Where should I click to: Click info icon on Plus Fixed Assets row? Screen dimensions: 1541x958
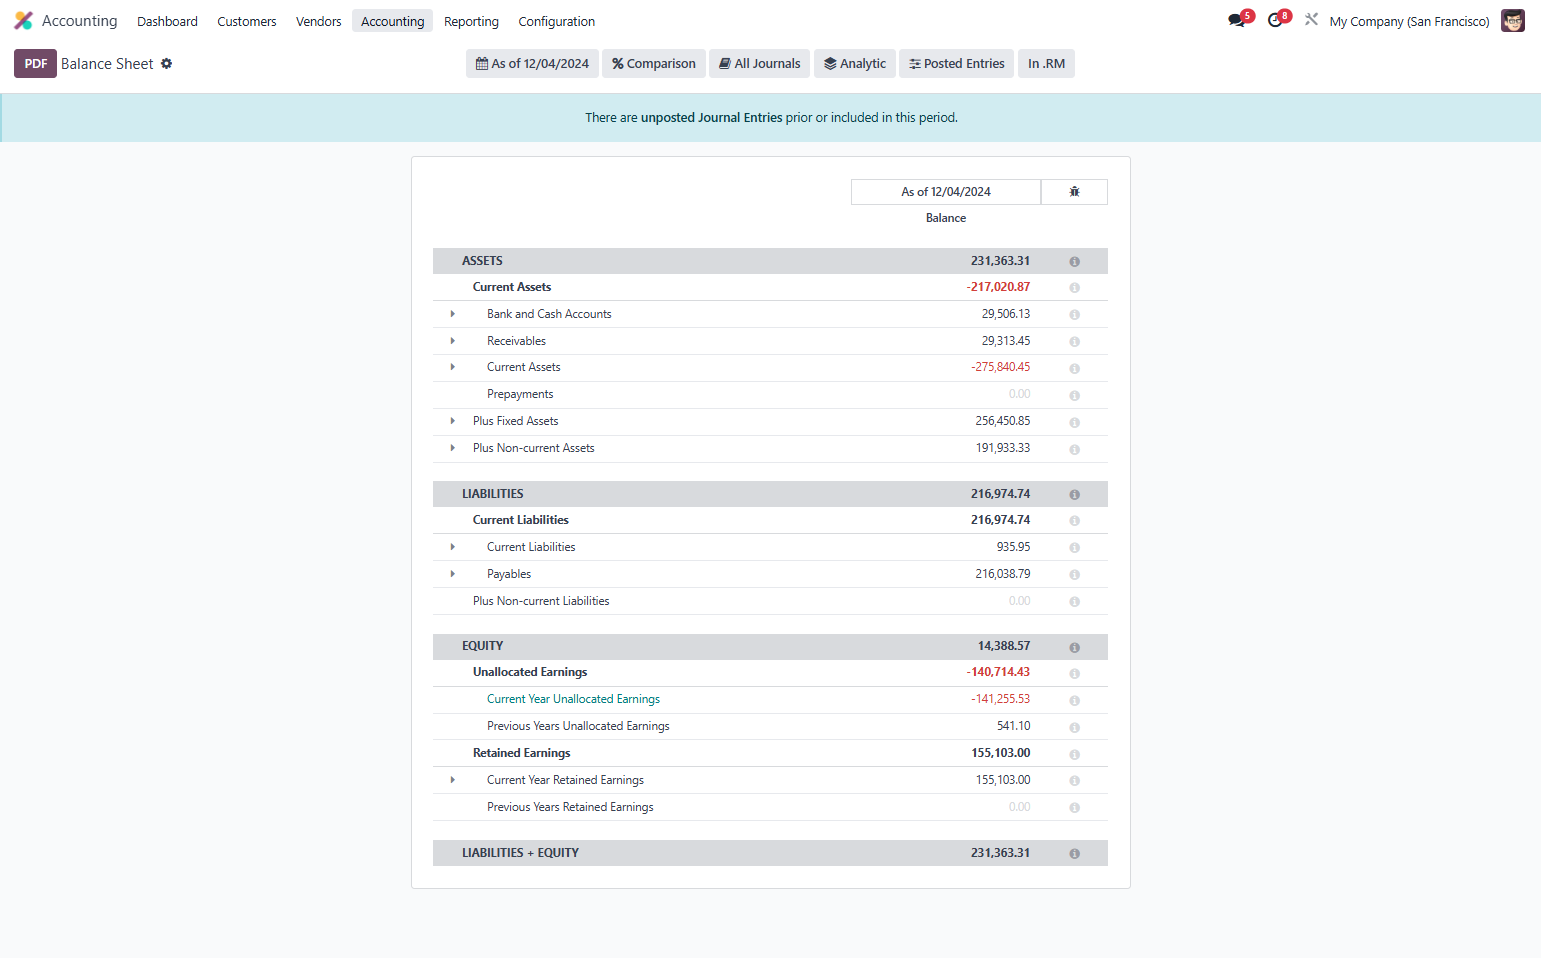1075,422
